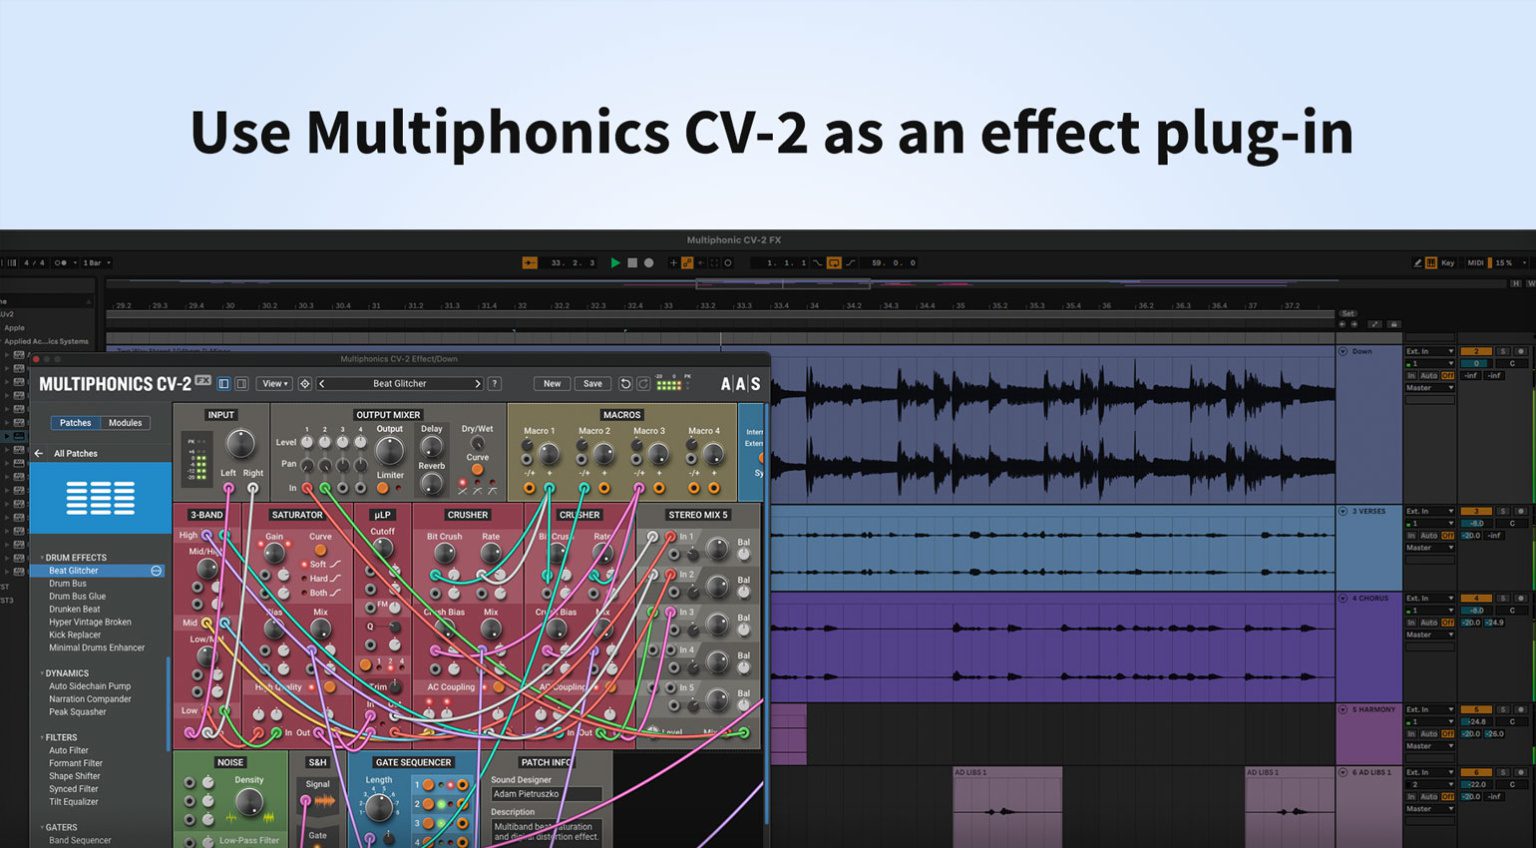This screenshot has width=1536, height=848.
Task: Click the redo arrow in Multiphonics toolbar
Action: [x=642, y=383]
